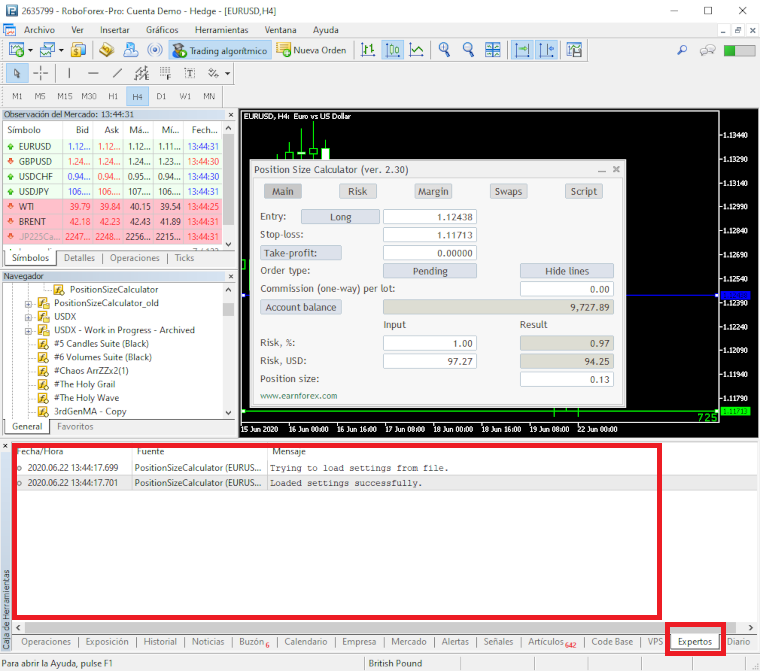Toggle chart shift icon
This screenshot has height=671, width=760.
(546, 50)
